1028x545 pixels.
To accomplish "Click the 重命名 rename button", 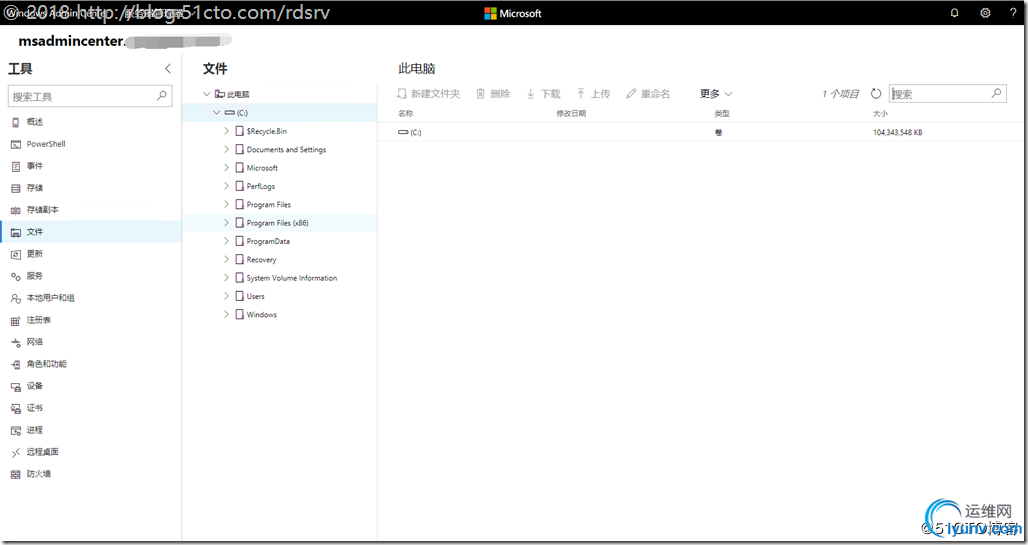I will click(x=648, y=94).
